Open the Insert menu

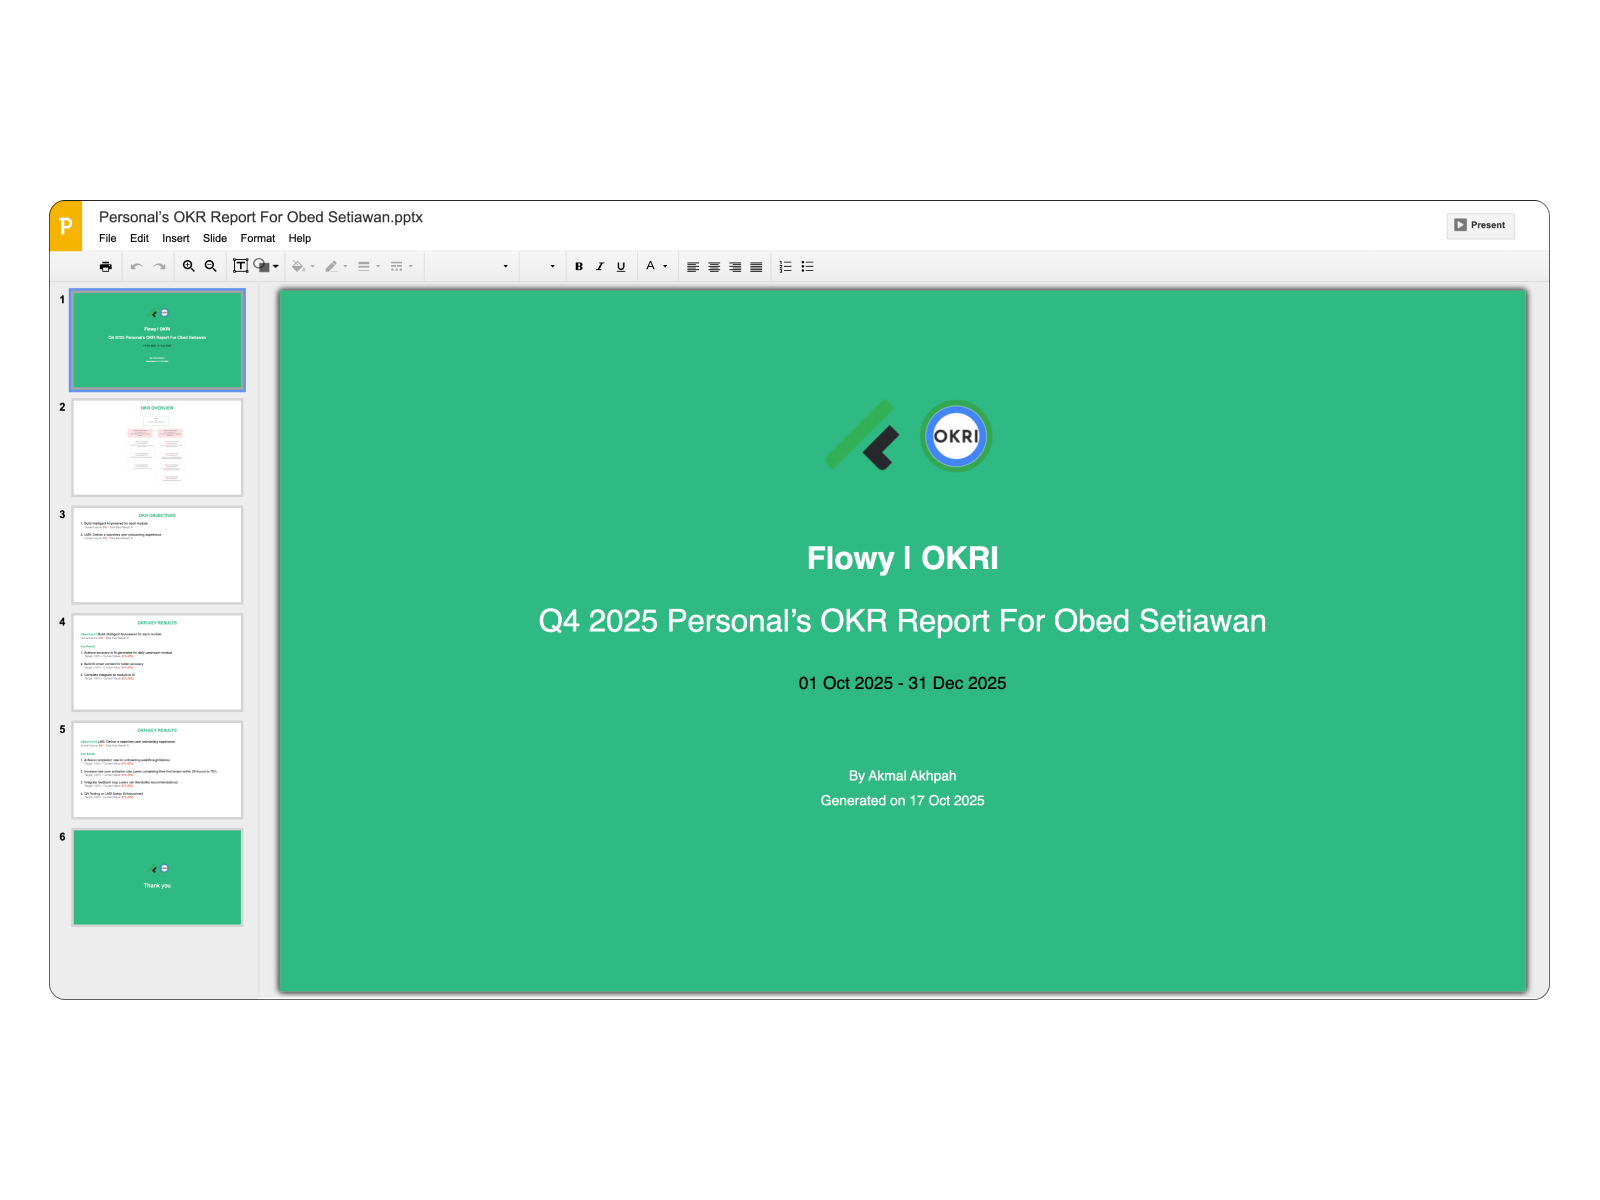click(176, 239)
